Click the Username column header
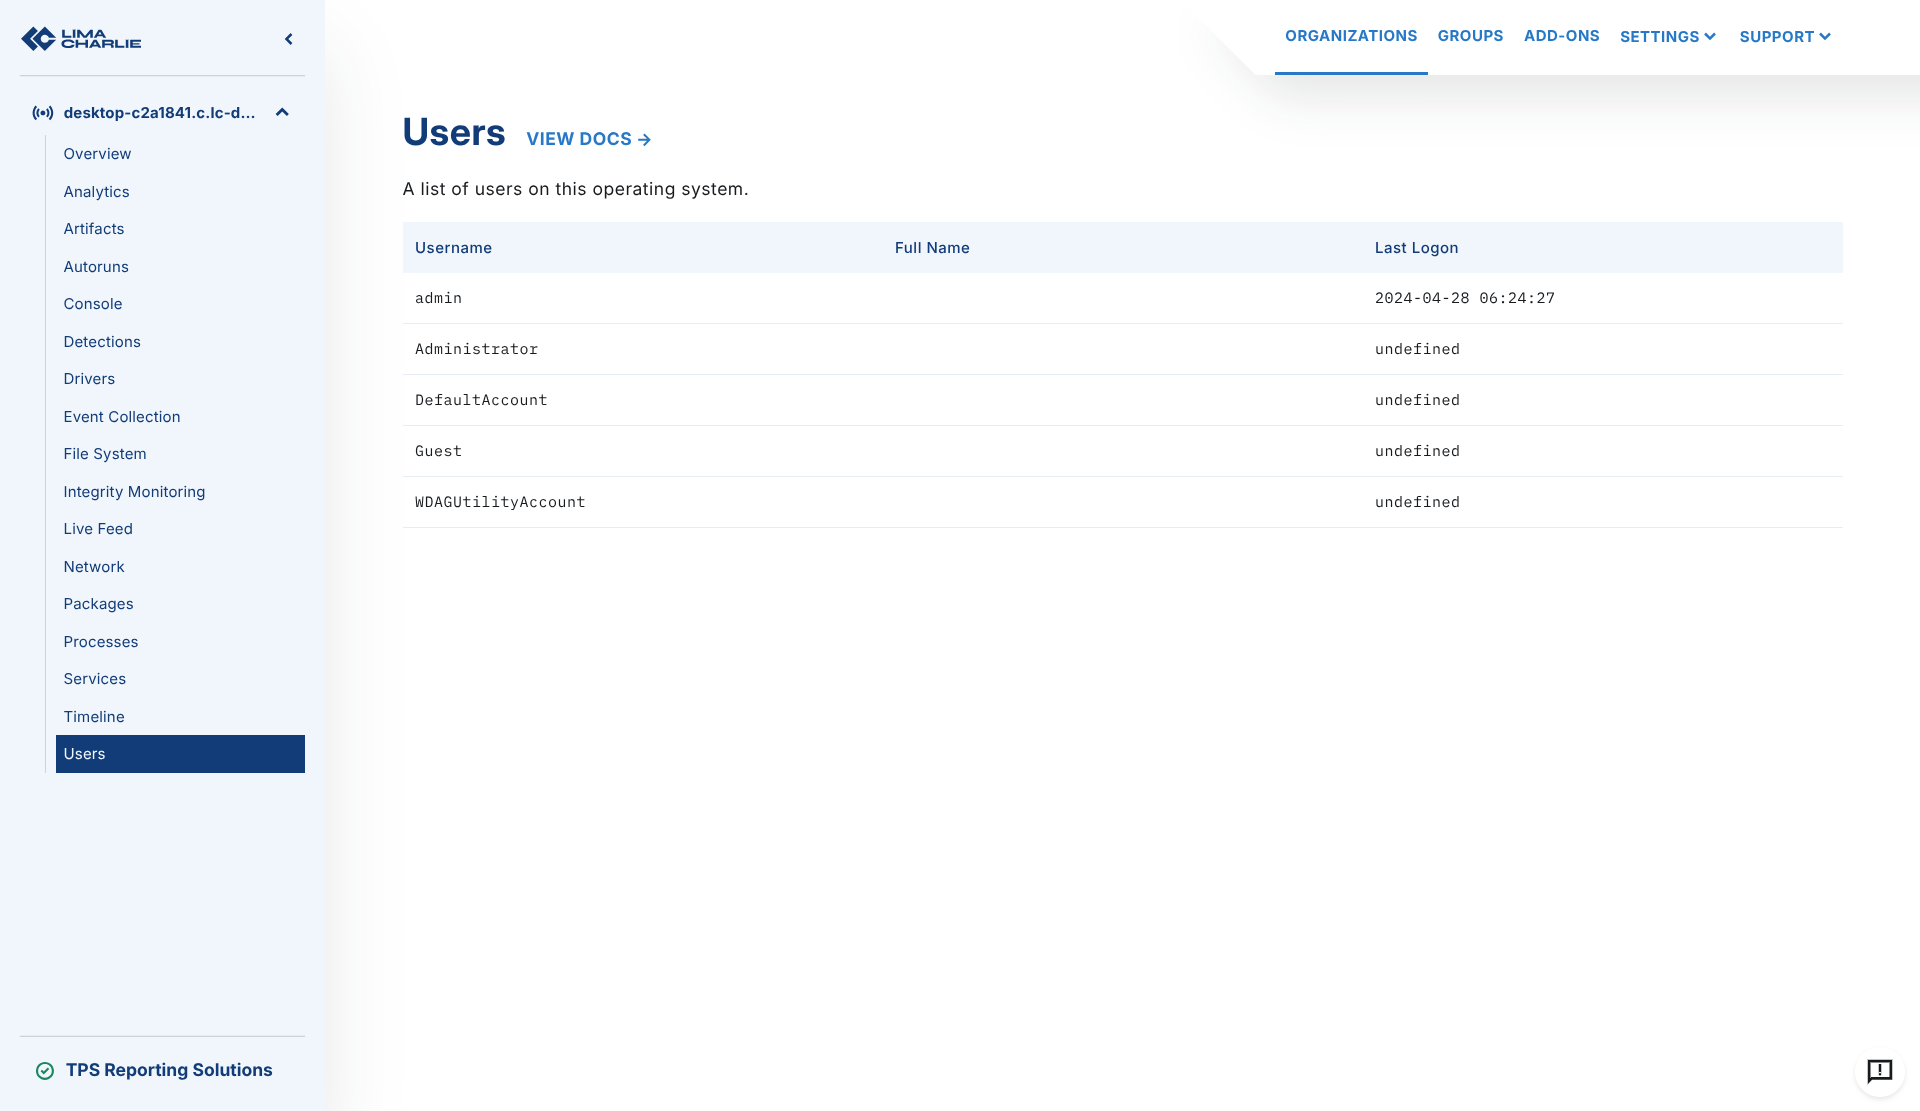 [453, 248]
